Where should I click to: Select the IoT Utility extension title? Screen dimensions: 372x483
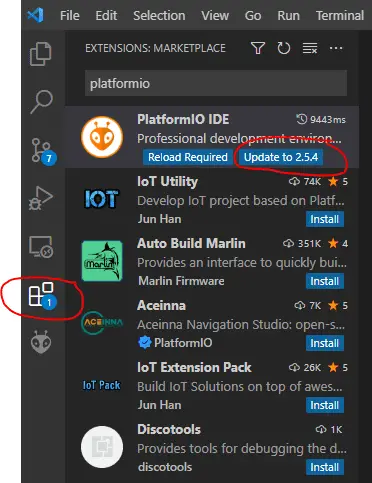pyautogui.click(x=167, y=181)
